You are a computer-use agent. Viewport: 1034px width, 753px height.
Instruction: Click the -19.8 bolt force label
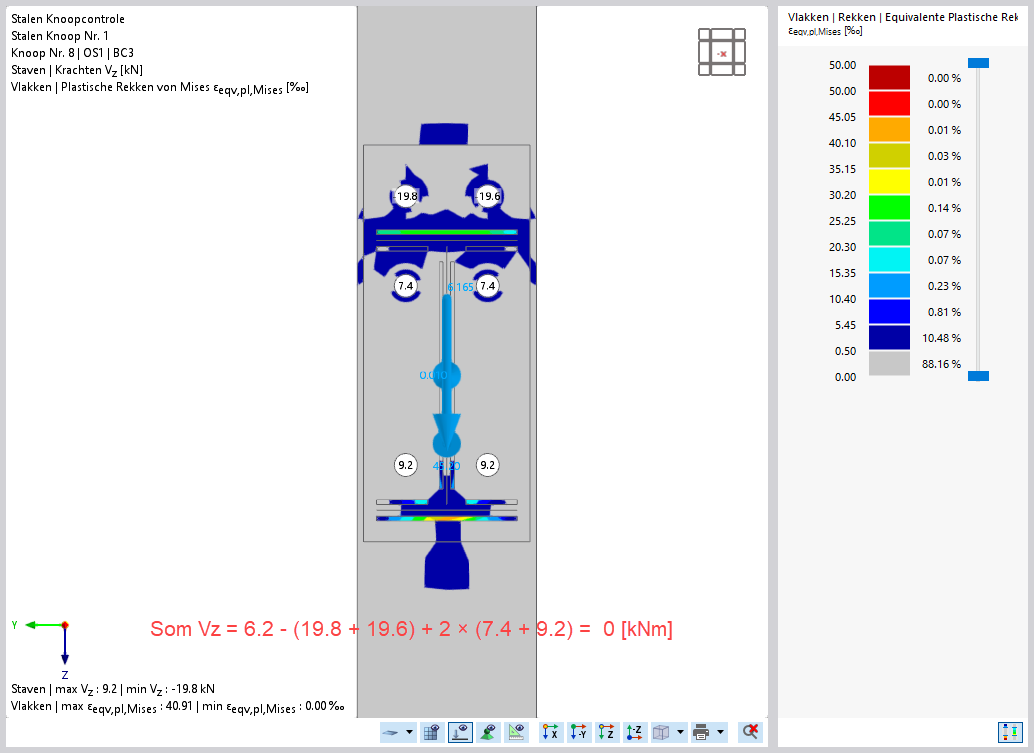(x=406, y=196)
